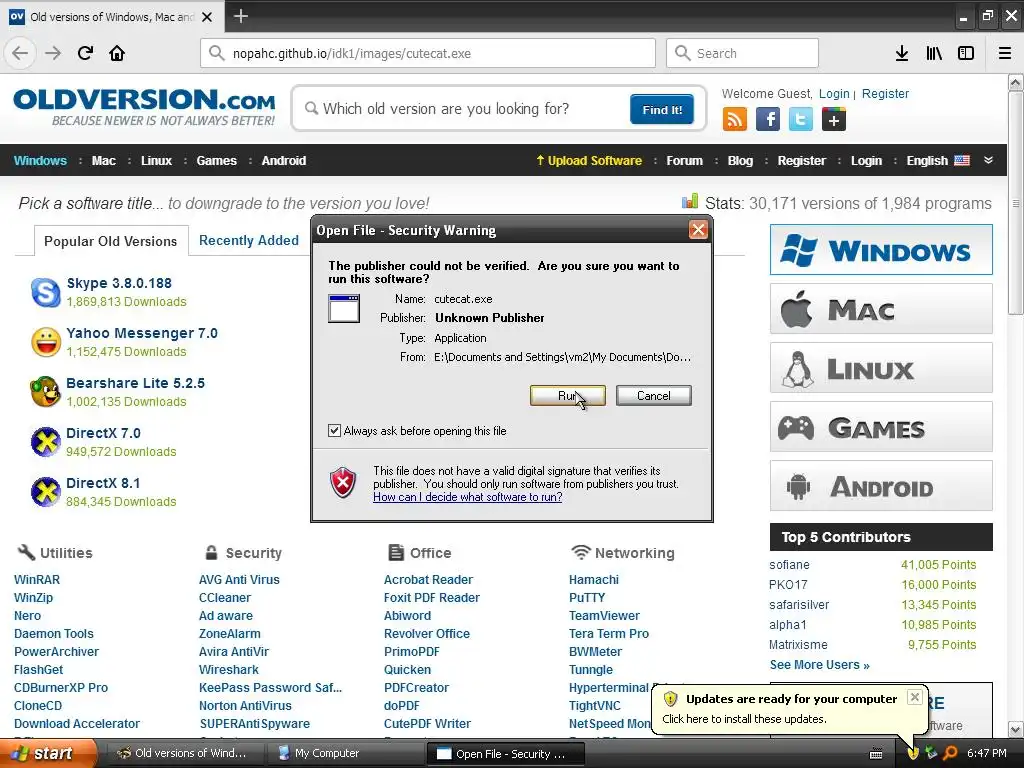Close the Updates are ready balloon
This screenshot has width=1024, height=768.
915,697
